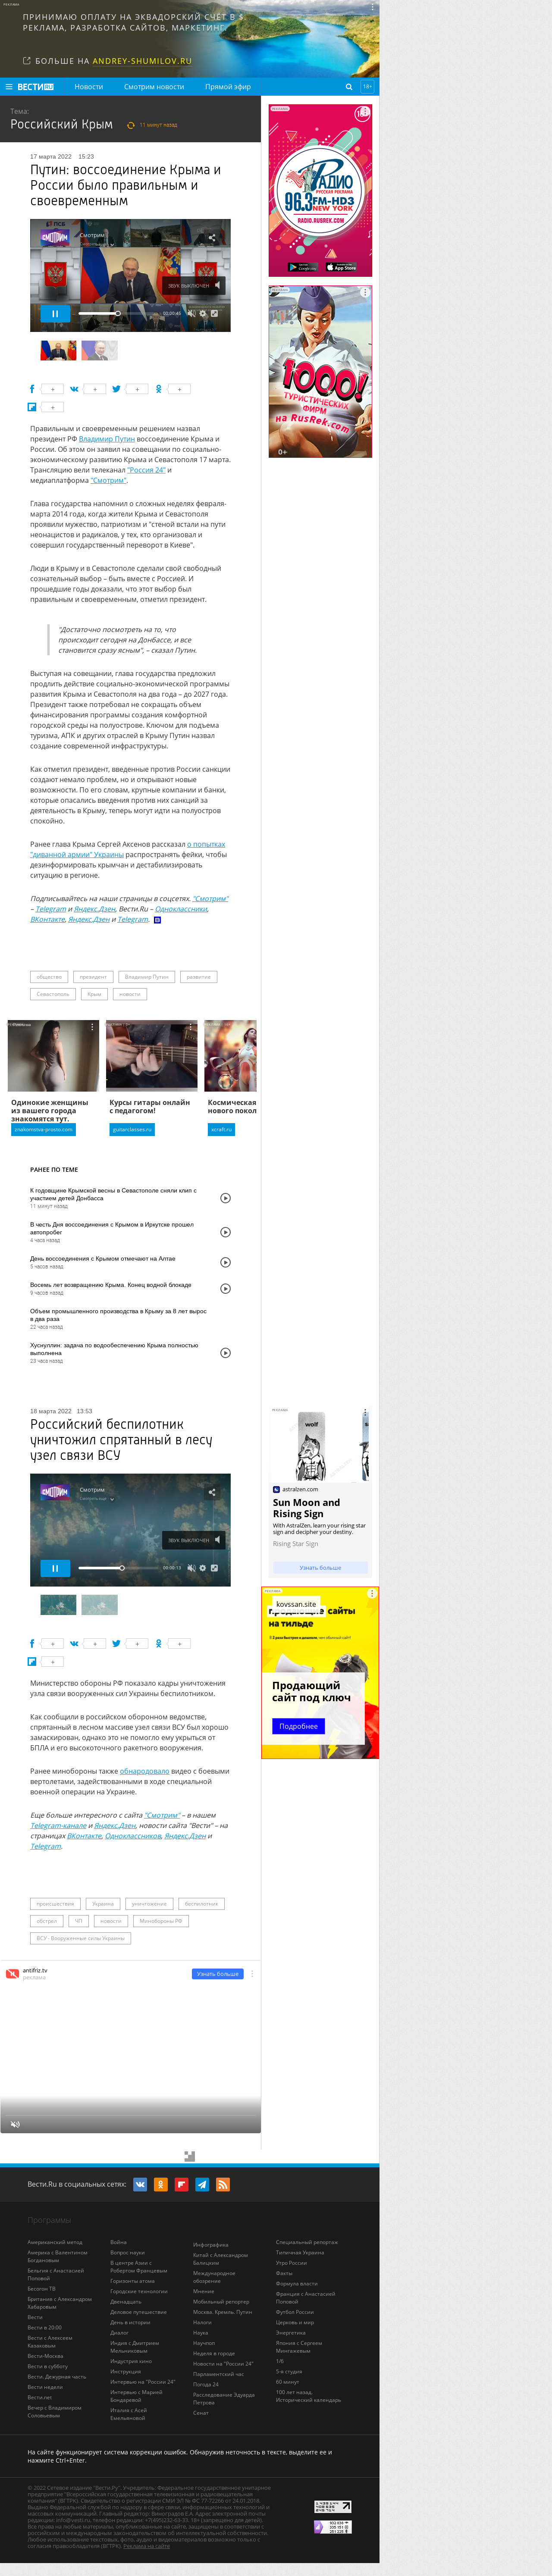Share Putin article on Facebook

tap(32, 389)
